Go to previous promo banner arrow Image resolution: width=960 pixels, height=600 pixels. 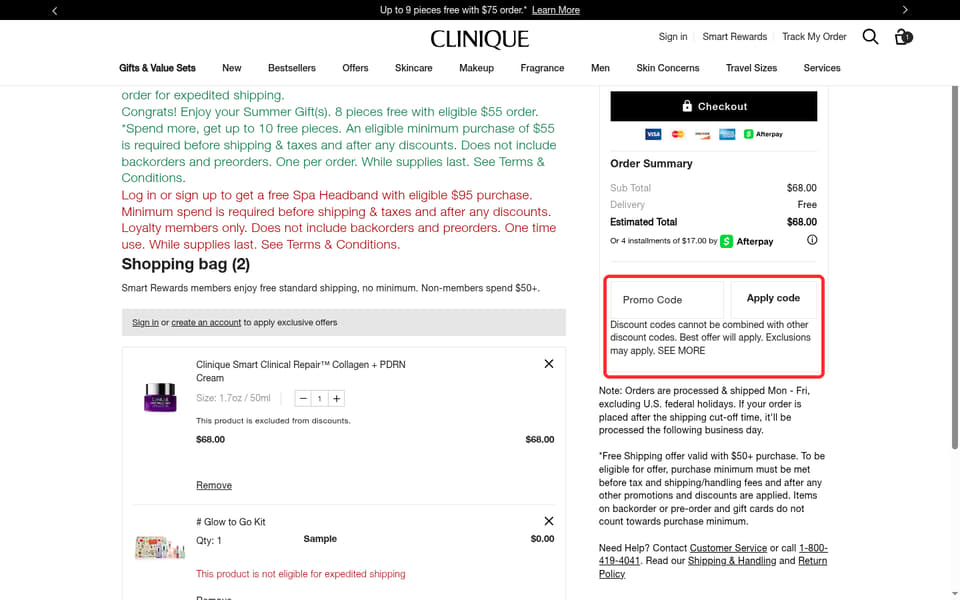tap(54, 10)
